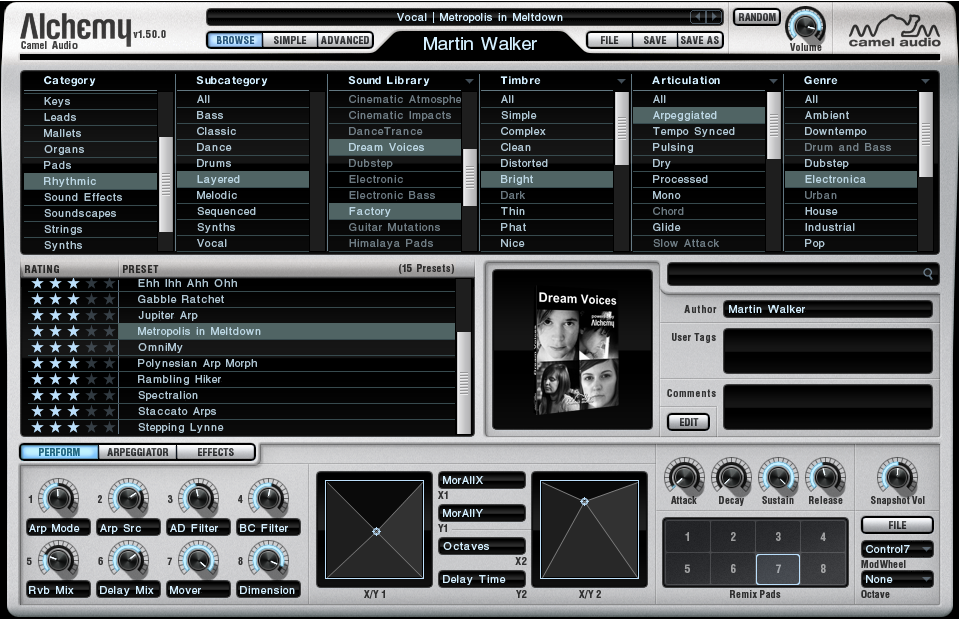Click the search magnifier icon
Screen dimensions: 959x619
927,274
